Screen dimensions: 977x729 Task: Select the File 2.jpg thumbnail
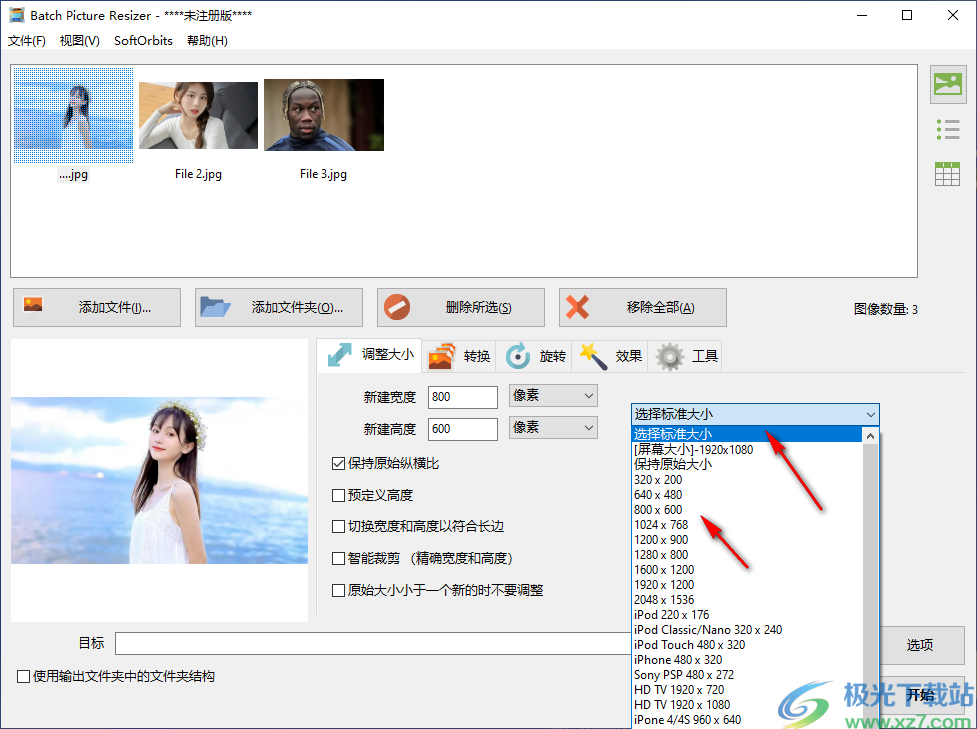(x=198, y=115)
